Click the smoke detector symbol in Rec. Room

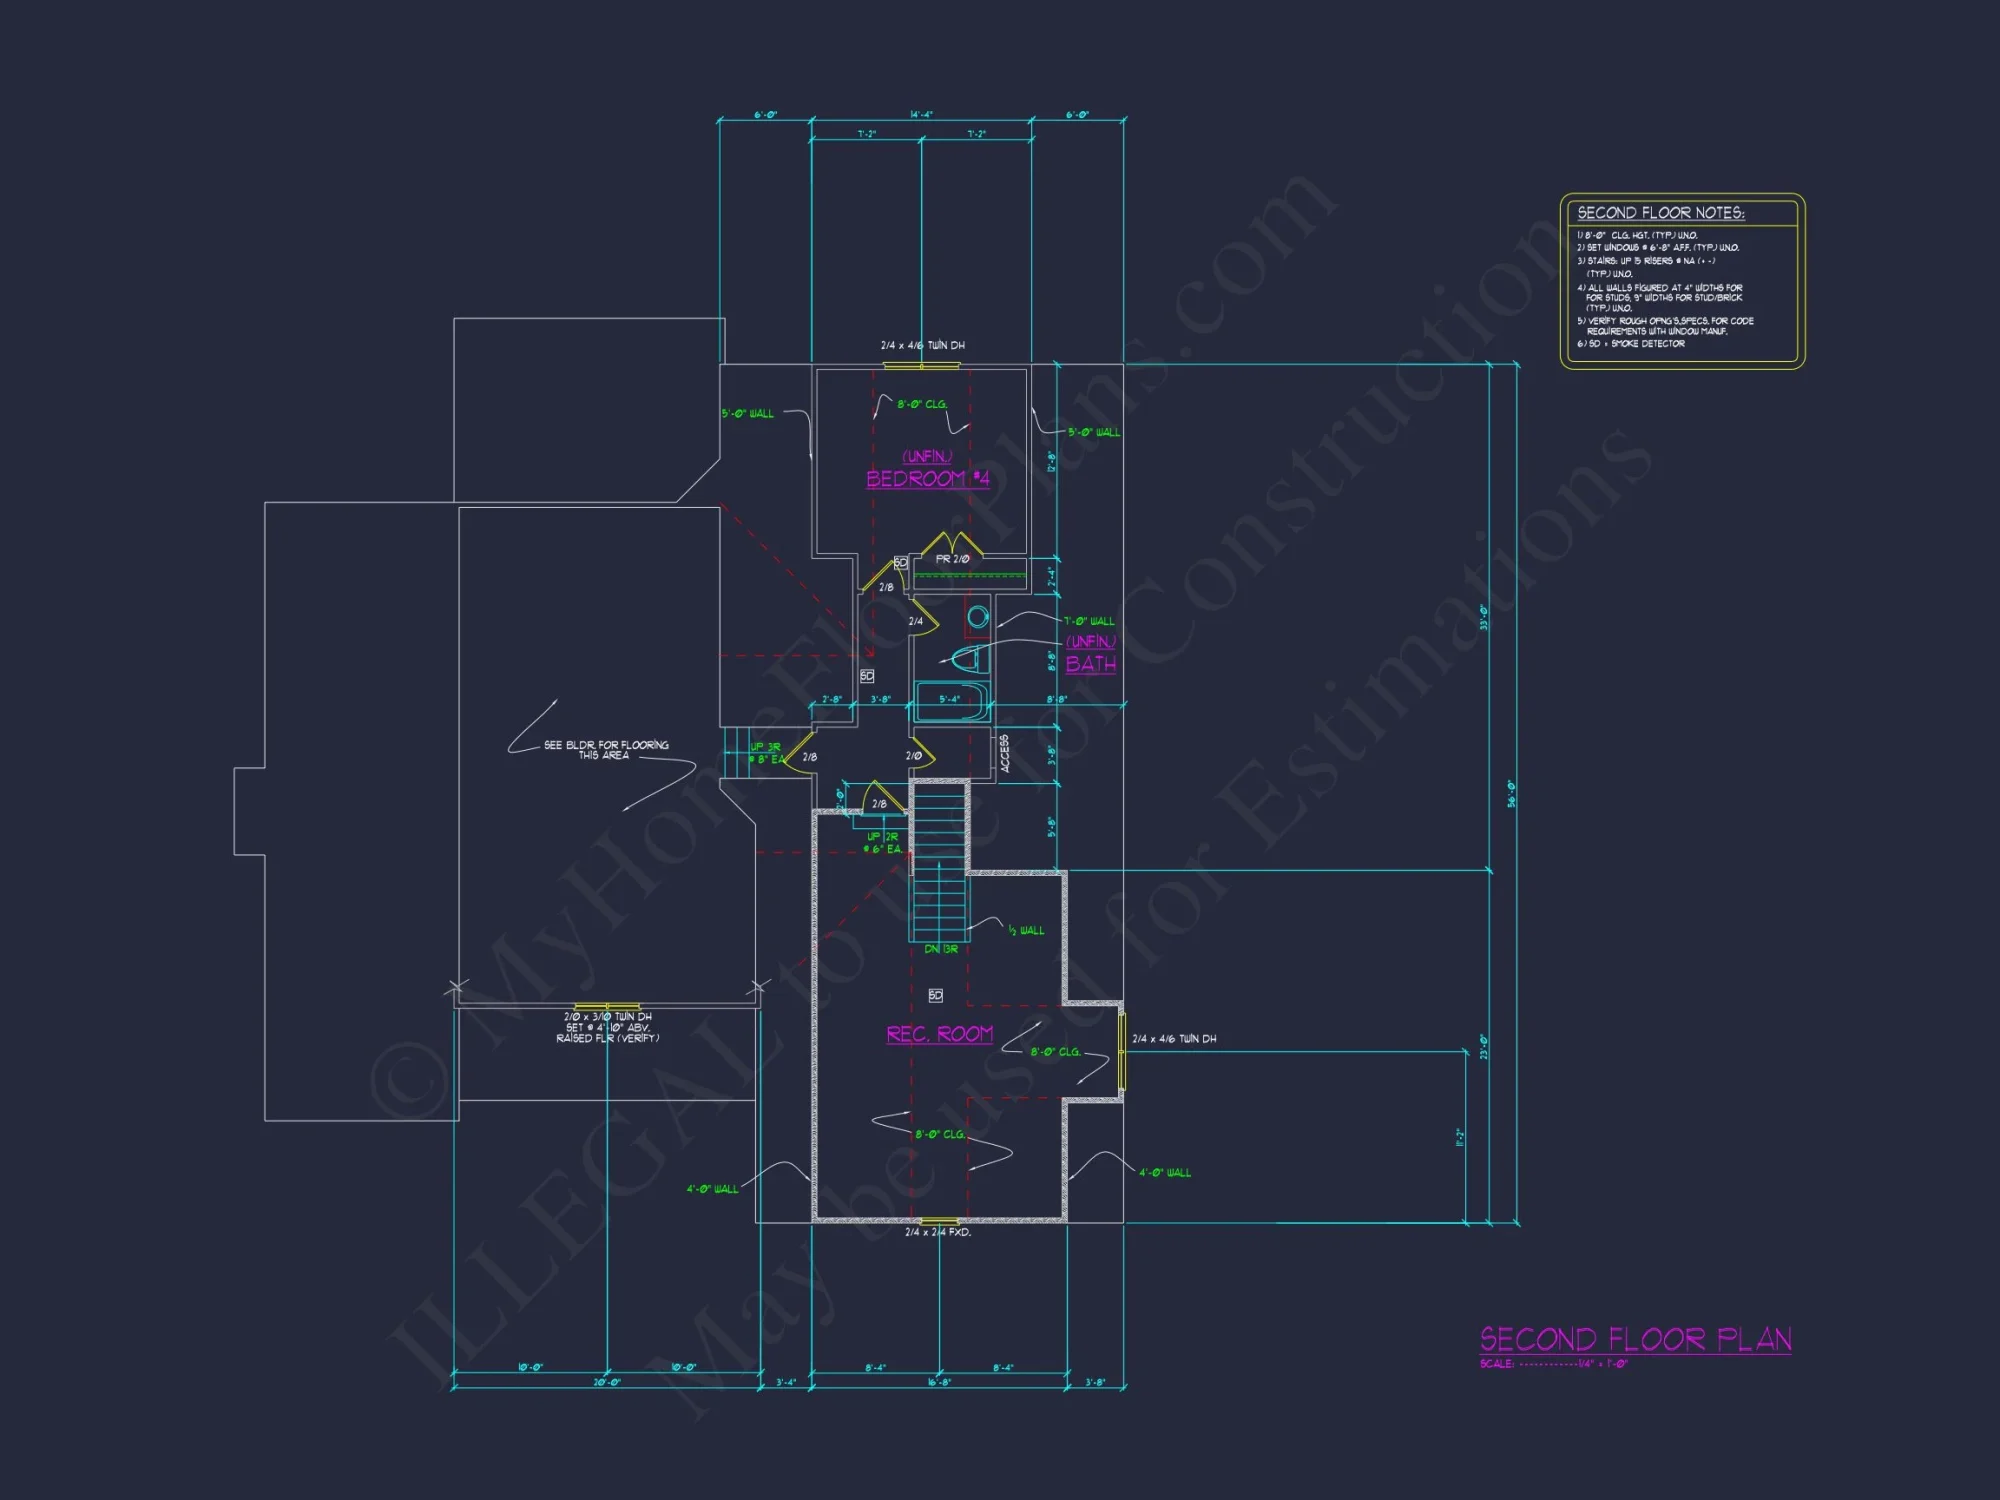[935, 995]
